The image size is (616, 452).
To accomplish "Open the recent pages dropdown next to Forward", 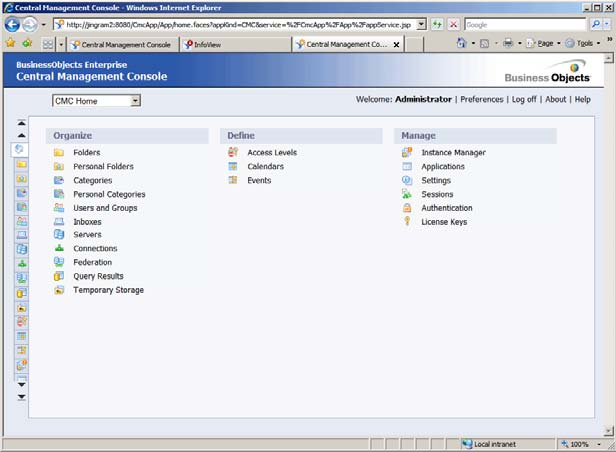I will [44, 25].
